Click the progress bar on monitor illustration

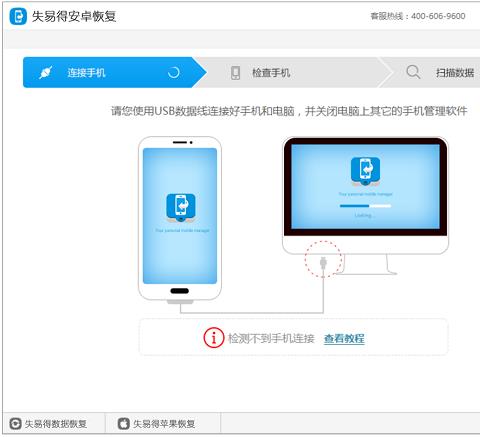[x=365, y=206]
